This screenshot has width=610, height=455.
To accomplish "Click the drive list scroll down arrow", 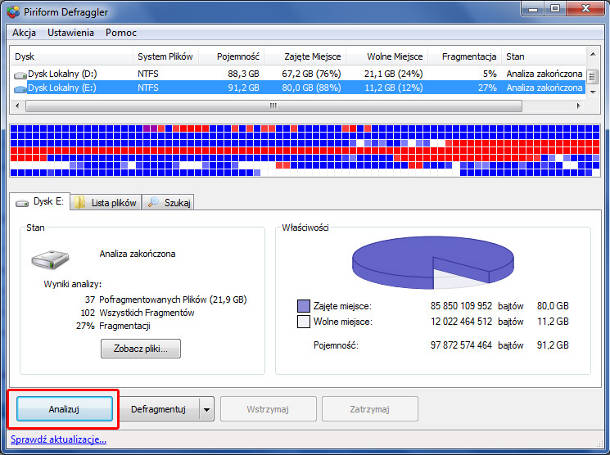I will click(592, 92).
